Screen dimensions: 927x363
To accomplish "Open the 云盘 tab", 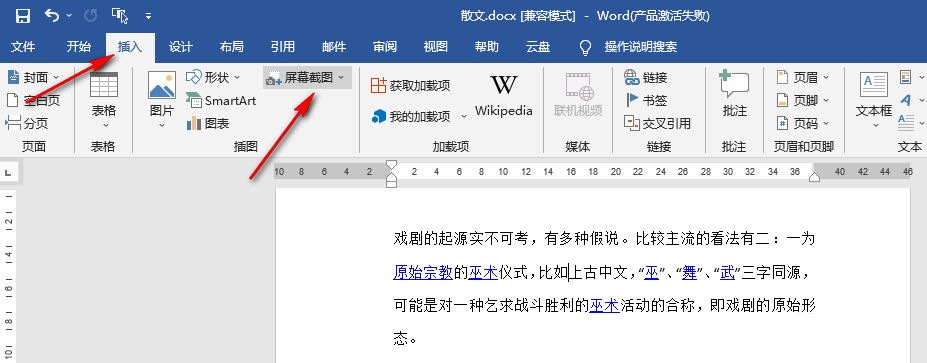I will 538,47.
